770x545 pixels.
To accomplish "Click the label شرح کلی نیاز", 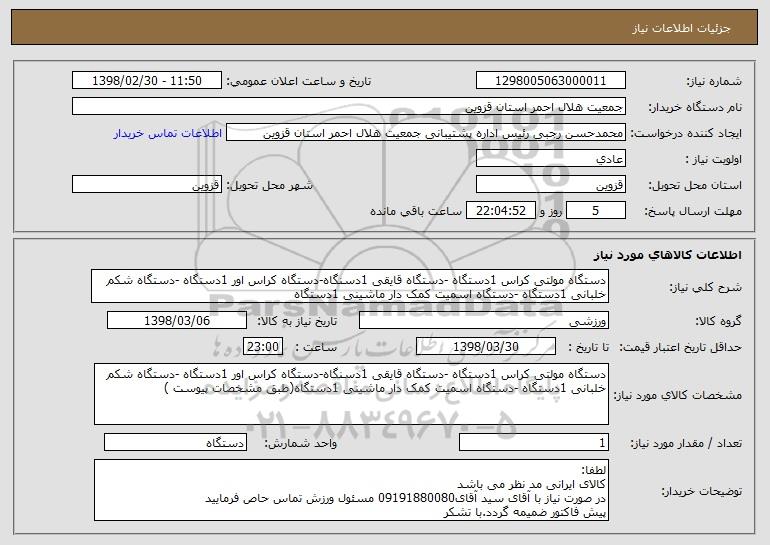I will click(706, 287).
